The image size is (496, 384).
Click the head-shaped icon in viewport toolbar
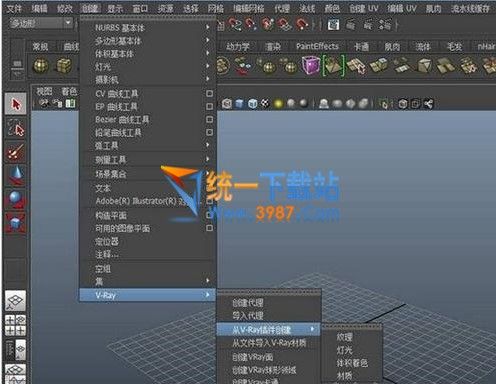[323, 104]
